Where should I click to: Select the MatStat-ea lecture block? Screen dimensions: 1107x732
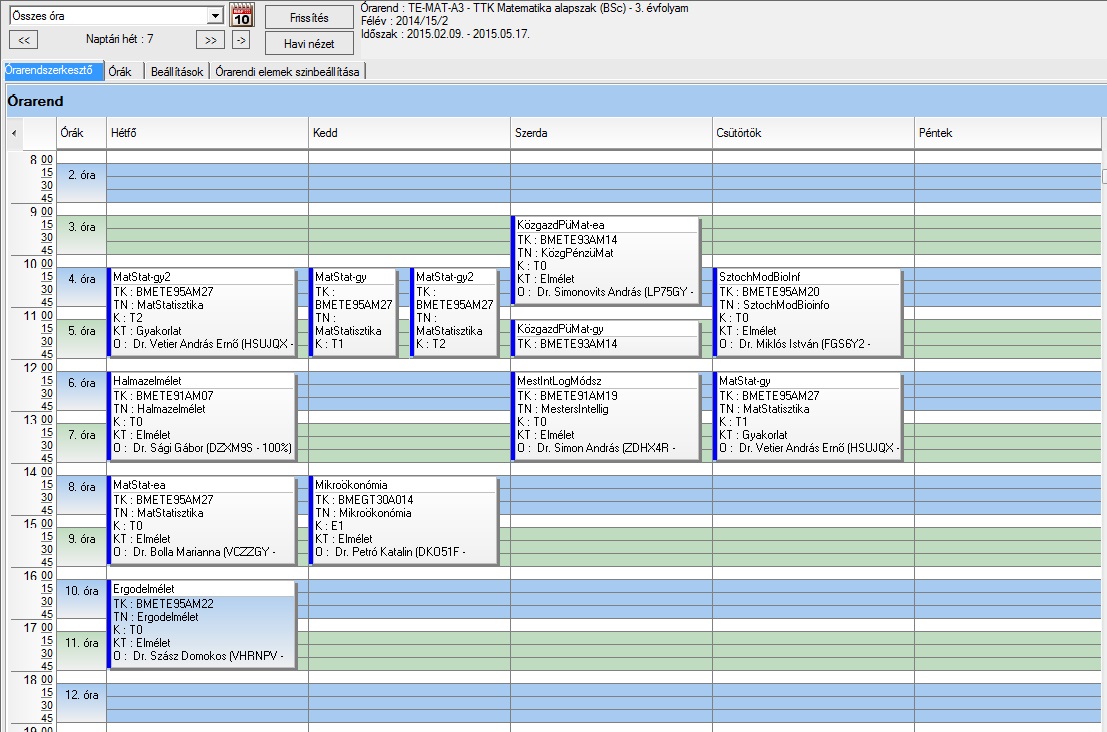click(x=202, y=520)
